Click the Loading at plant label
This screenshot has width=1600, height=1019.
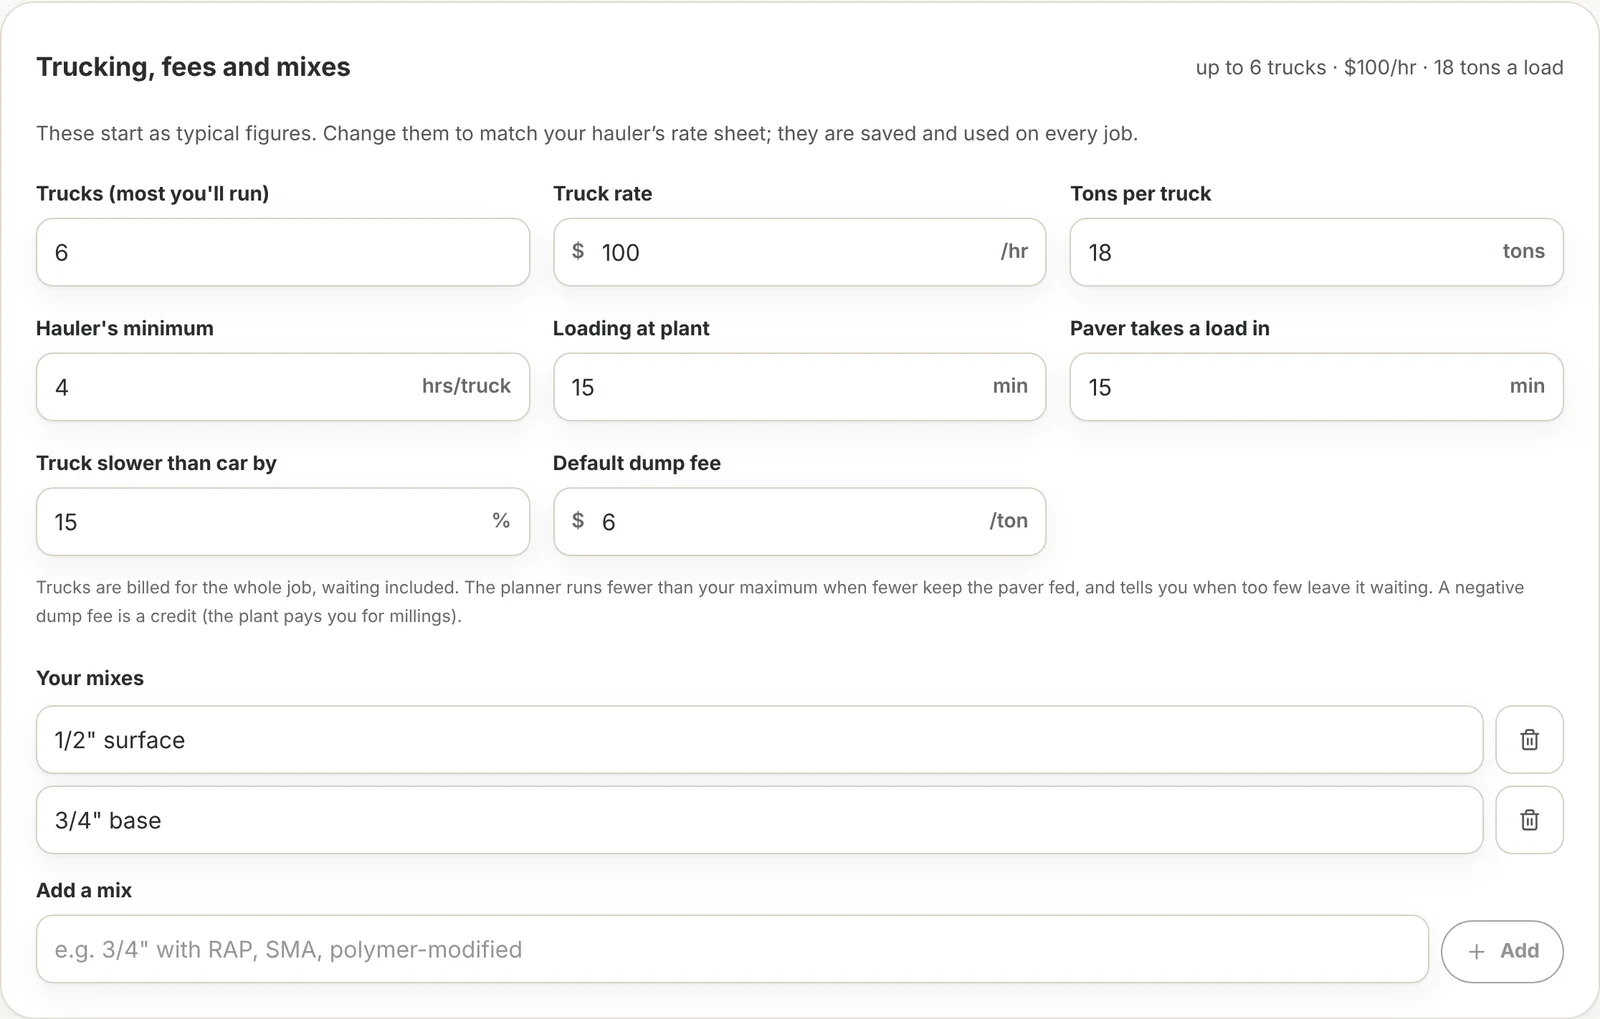[x=631, y=328]
